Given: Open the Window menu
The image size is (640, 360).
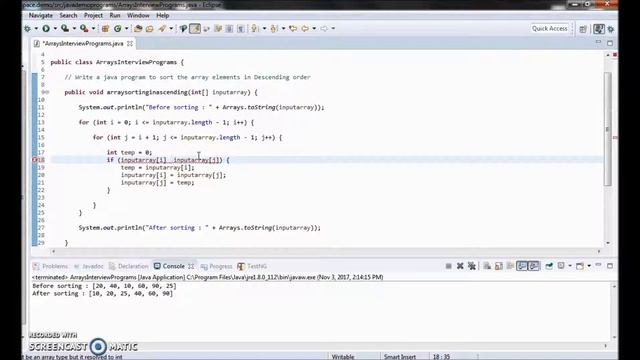Looking at the screenshot, I should click(138, 16).
